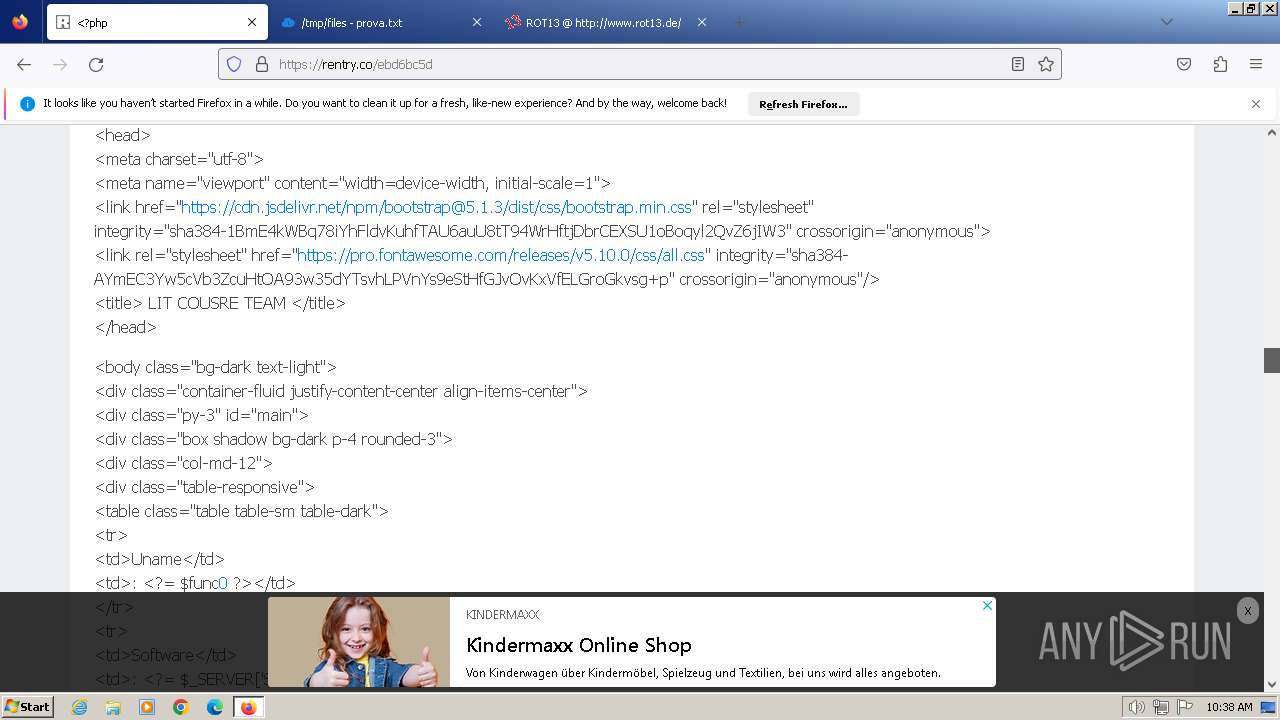View site security padlock info

262,64
